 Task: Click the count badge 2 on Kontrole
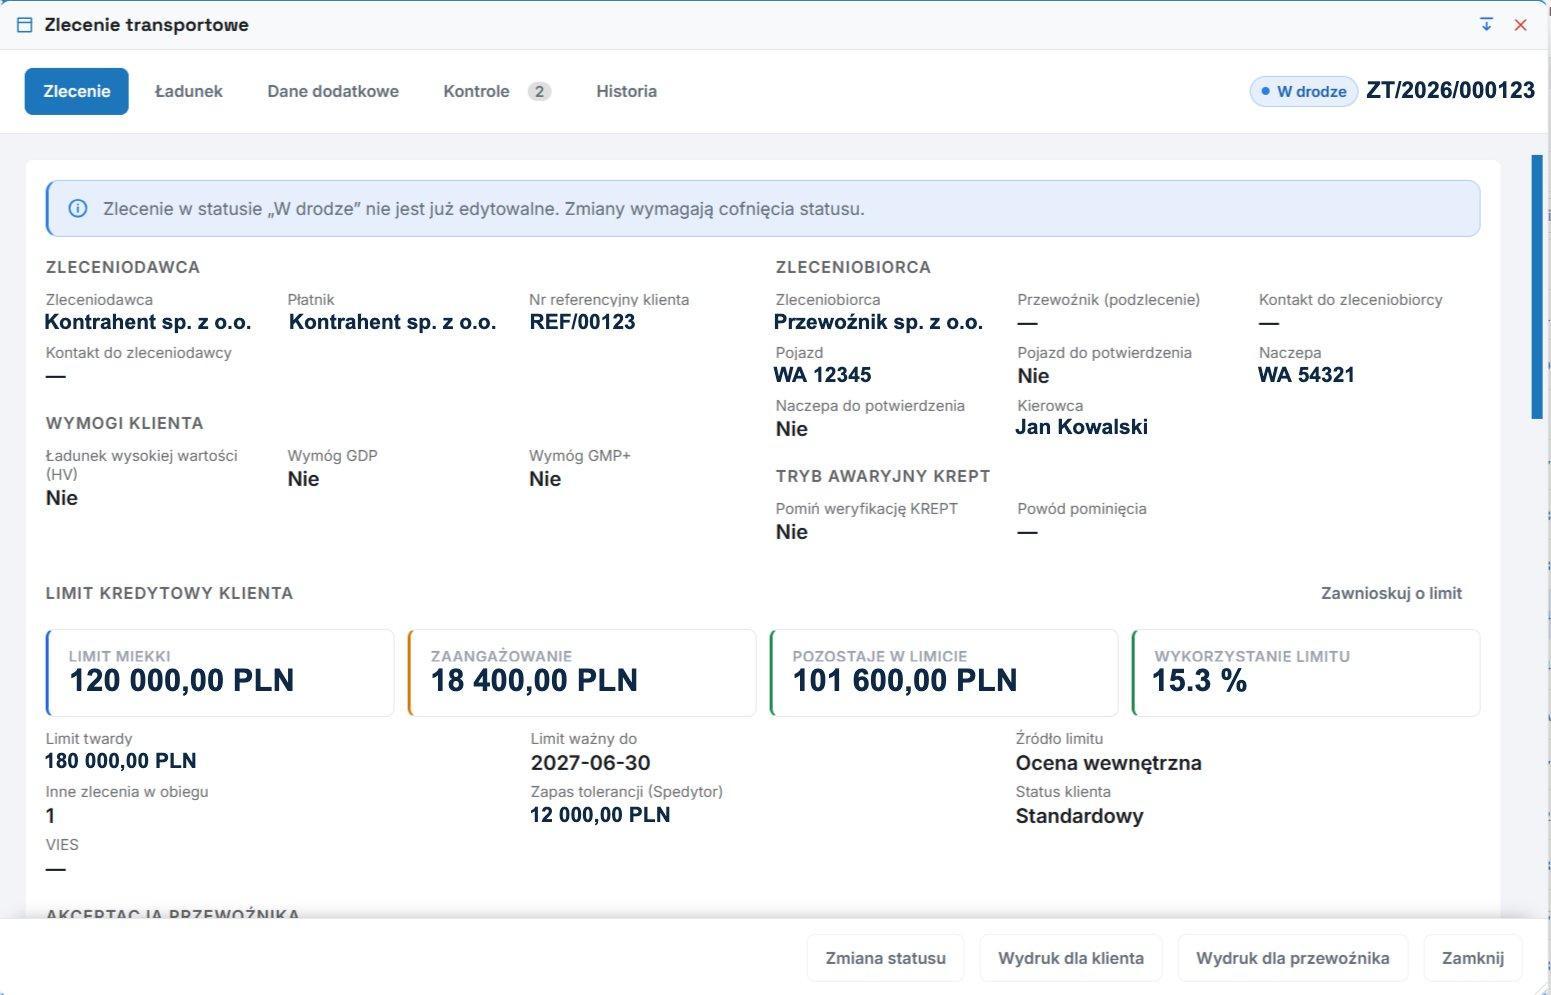pos(539,91)
